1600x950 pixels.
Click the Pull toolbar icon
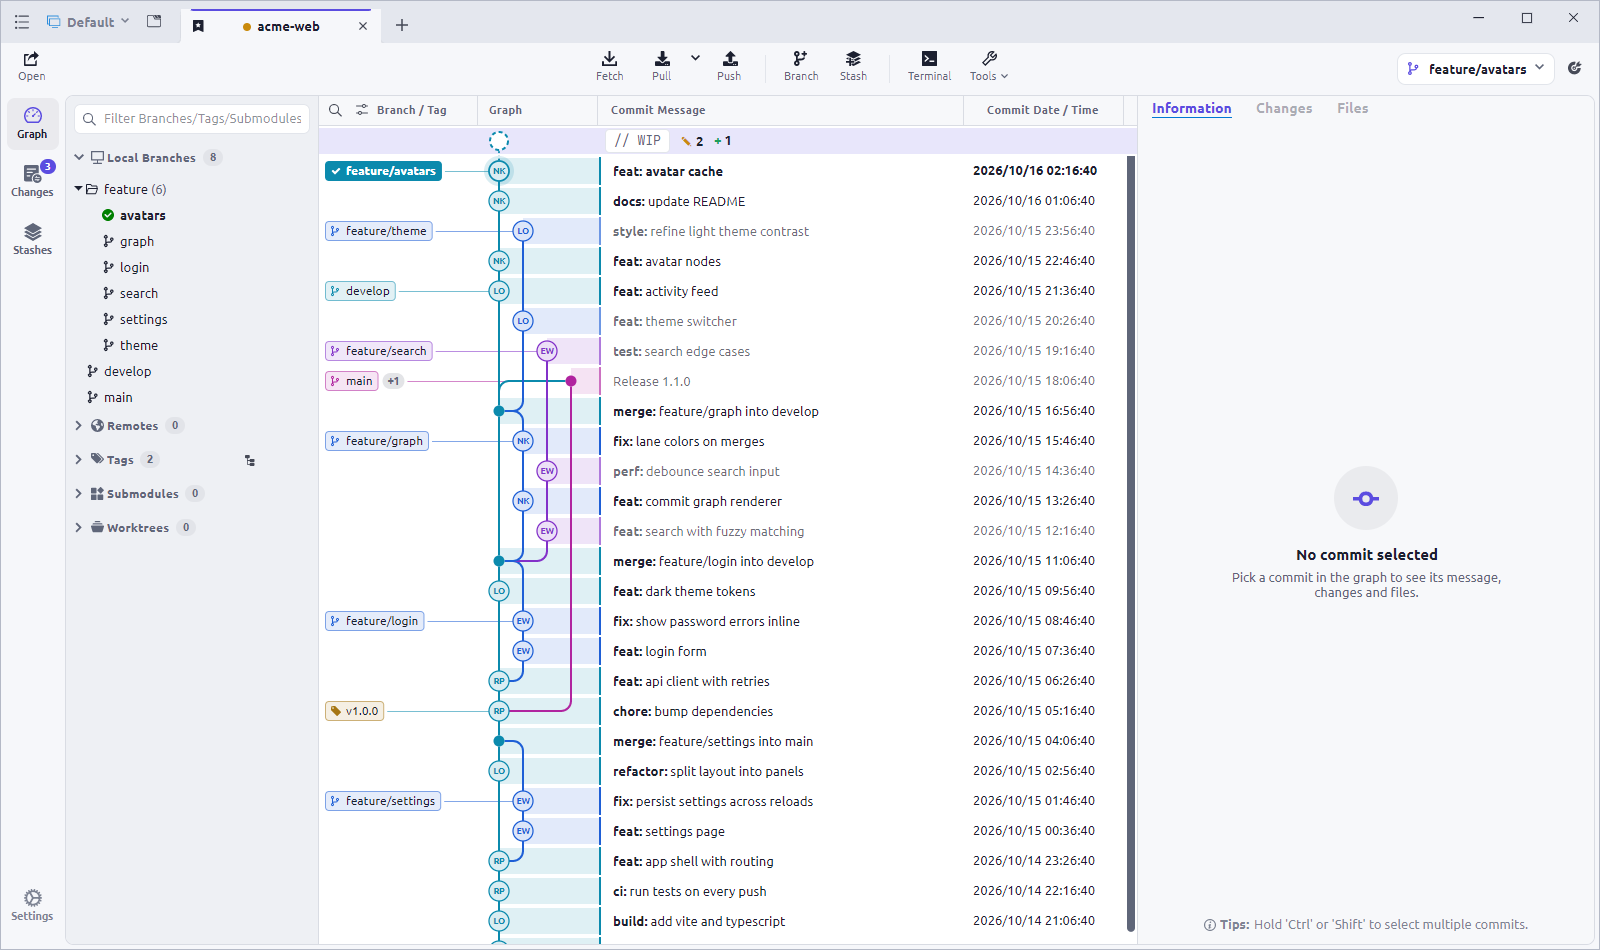(661, 66)
